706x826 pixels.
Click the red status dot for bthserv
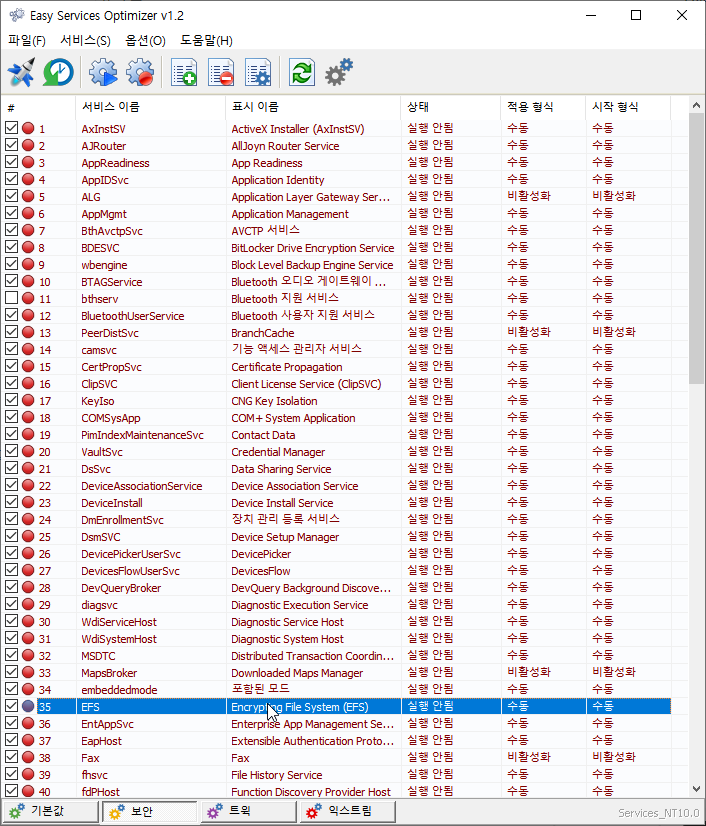coord(28,298)
